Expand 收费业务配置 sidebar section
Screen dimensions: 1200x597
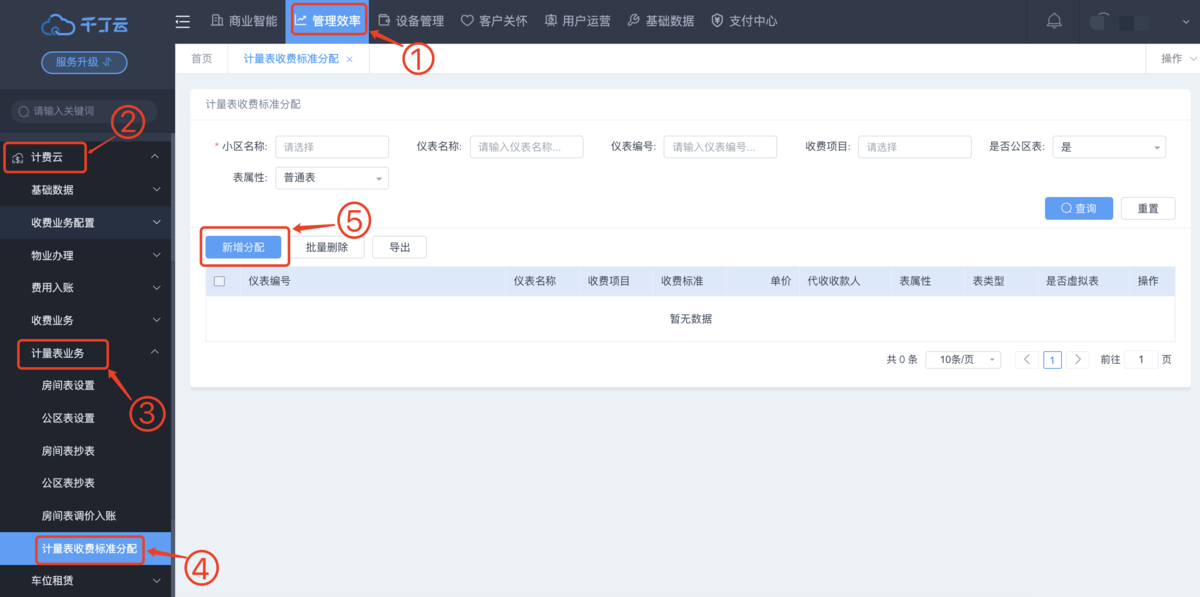click(86, 222)
